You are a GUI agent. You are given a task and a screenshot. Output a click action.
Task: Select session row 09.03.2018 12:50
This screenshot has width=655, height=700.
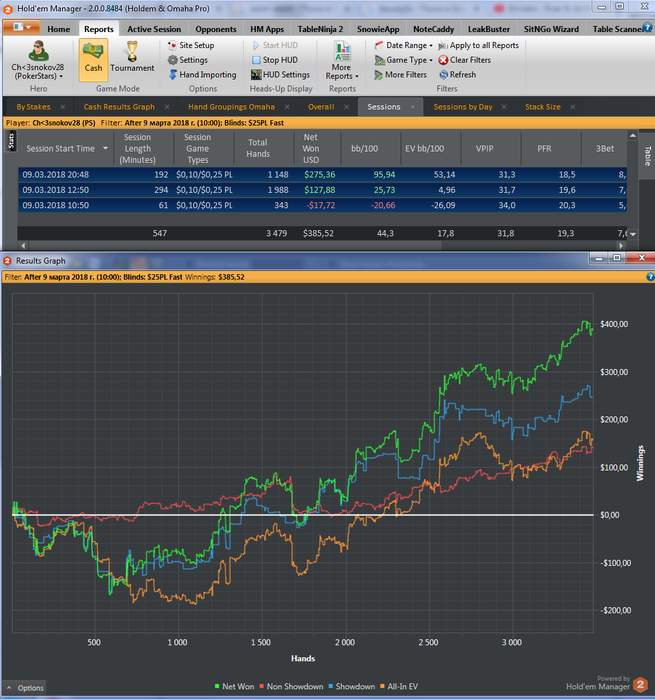322,190
